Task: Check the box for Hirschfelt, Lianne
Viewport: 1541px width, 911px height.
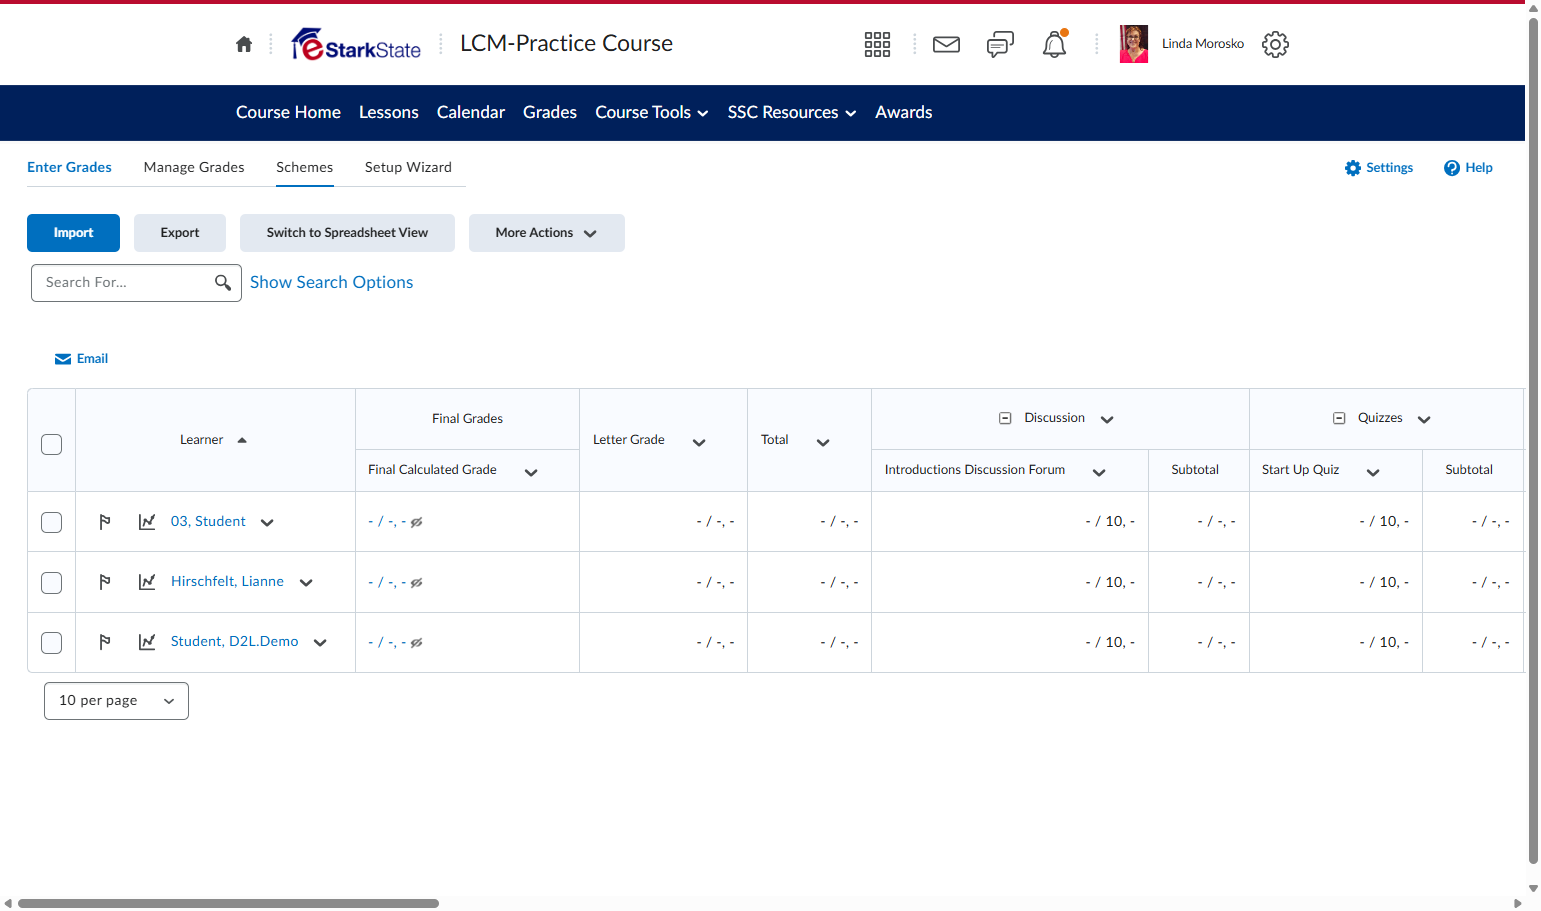Action: (x=52, y=583)
